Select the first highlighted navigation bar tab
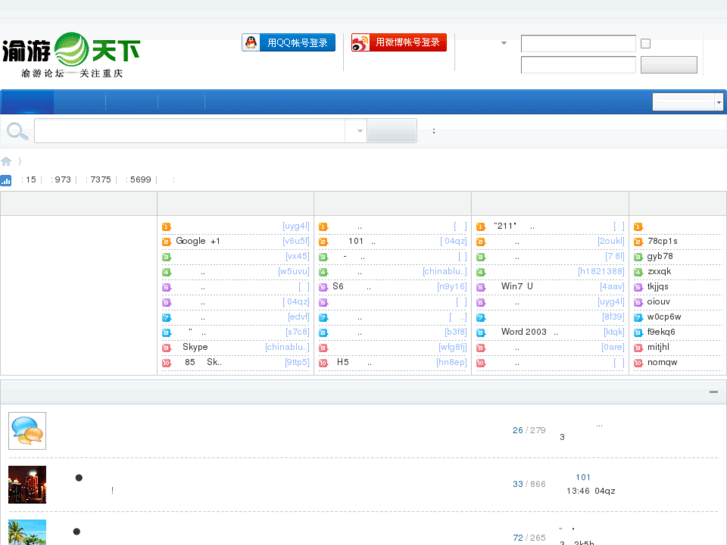This screenshot has height=545, width=727. 27,102
